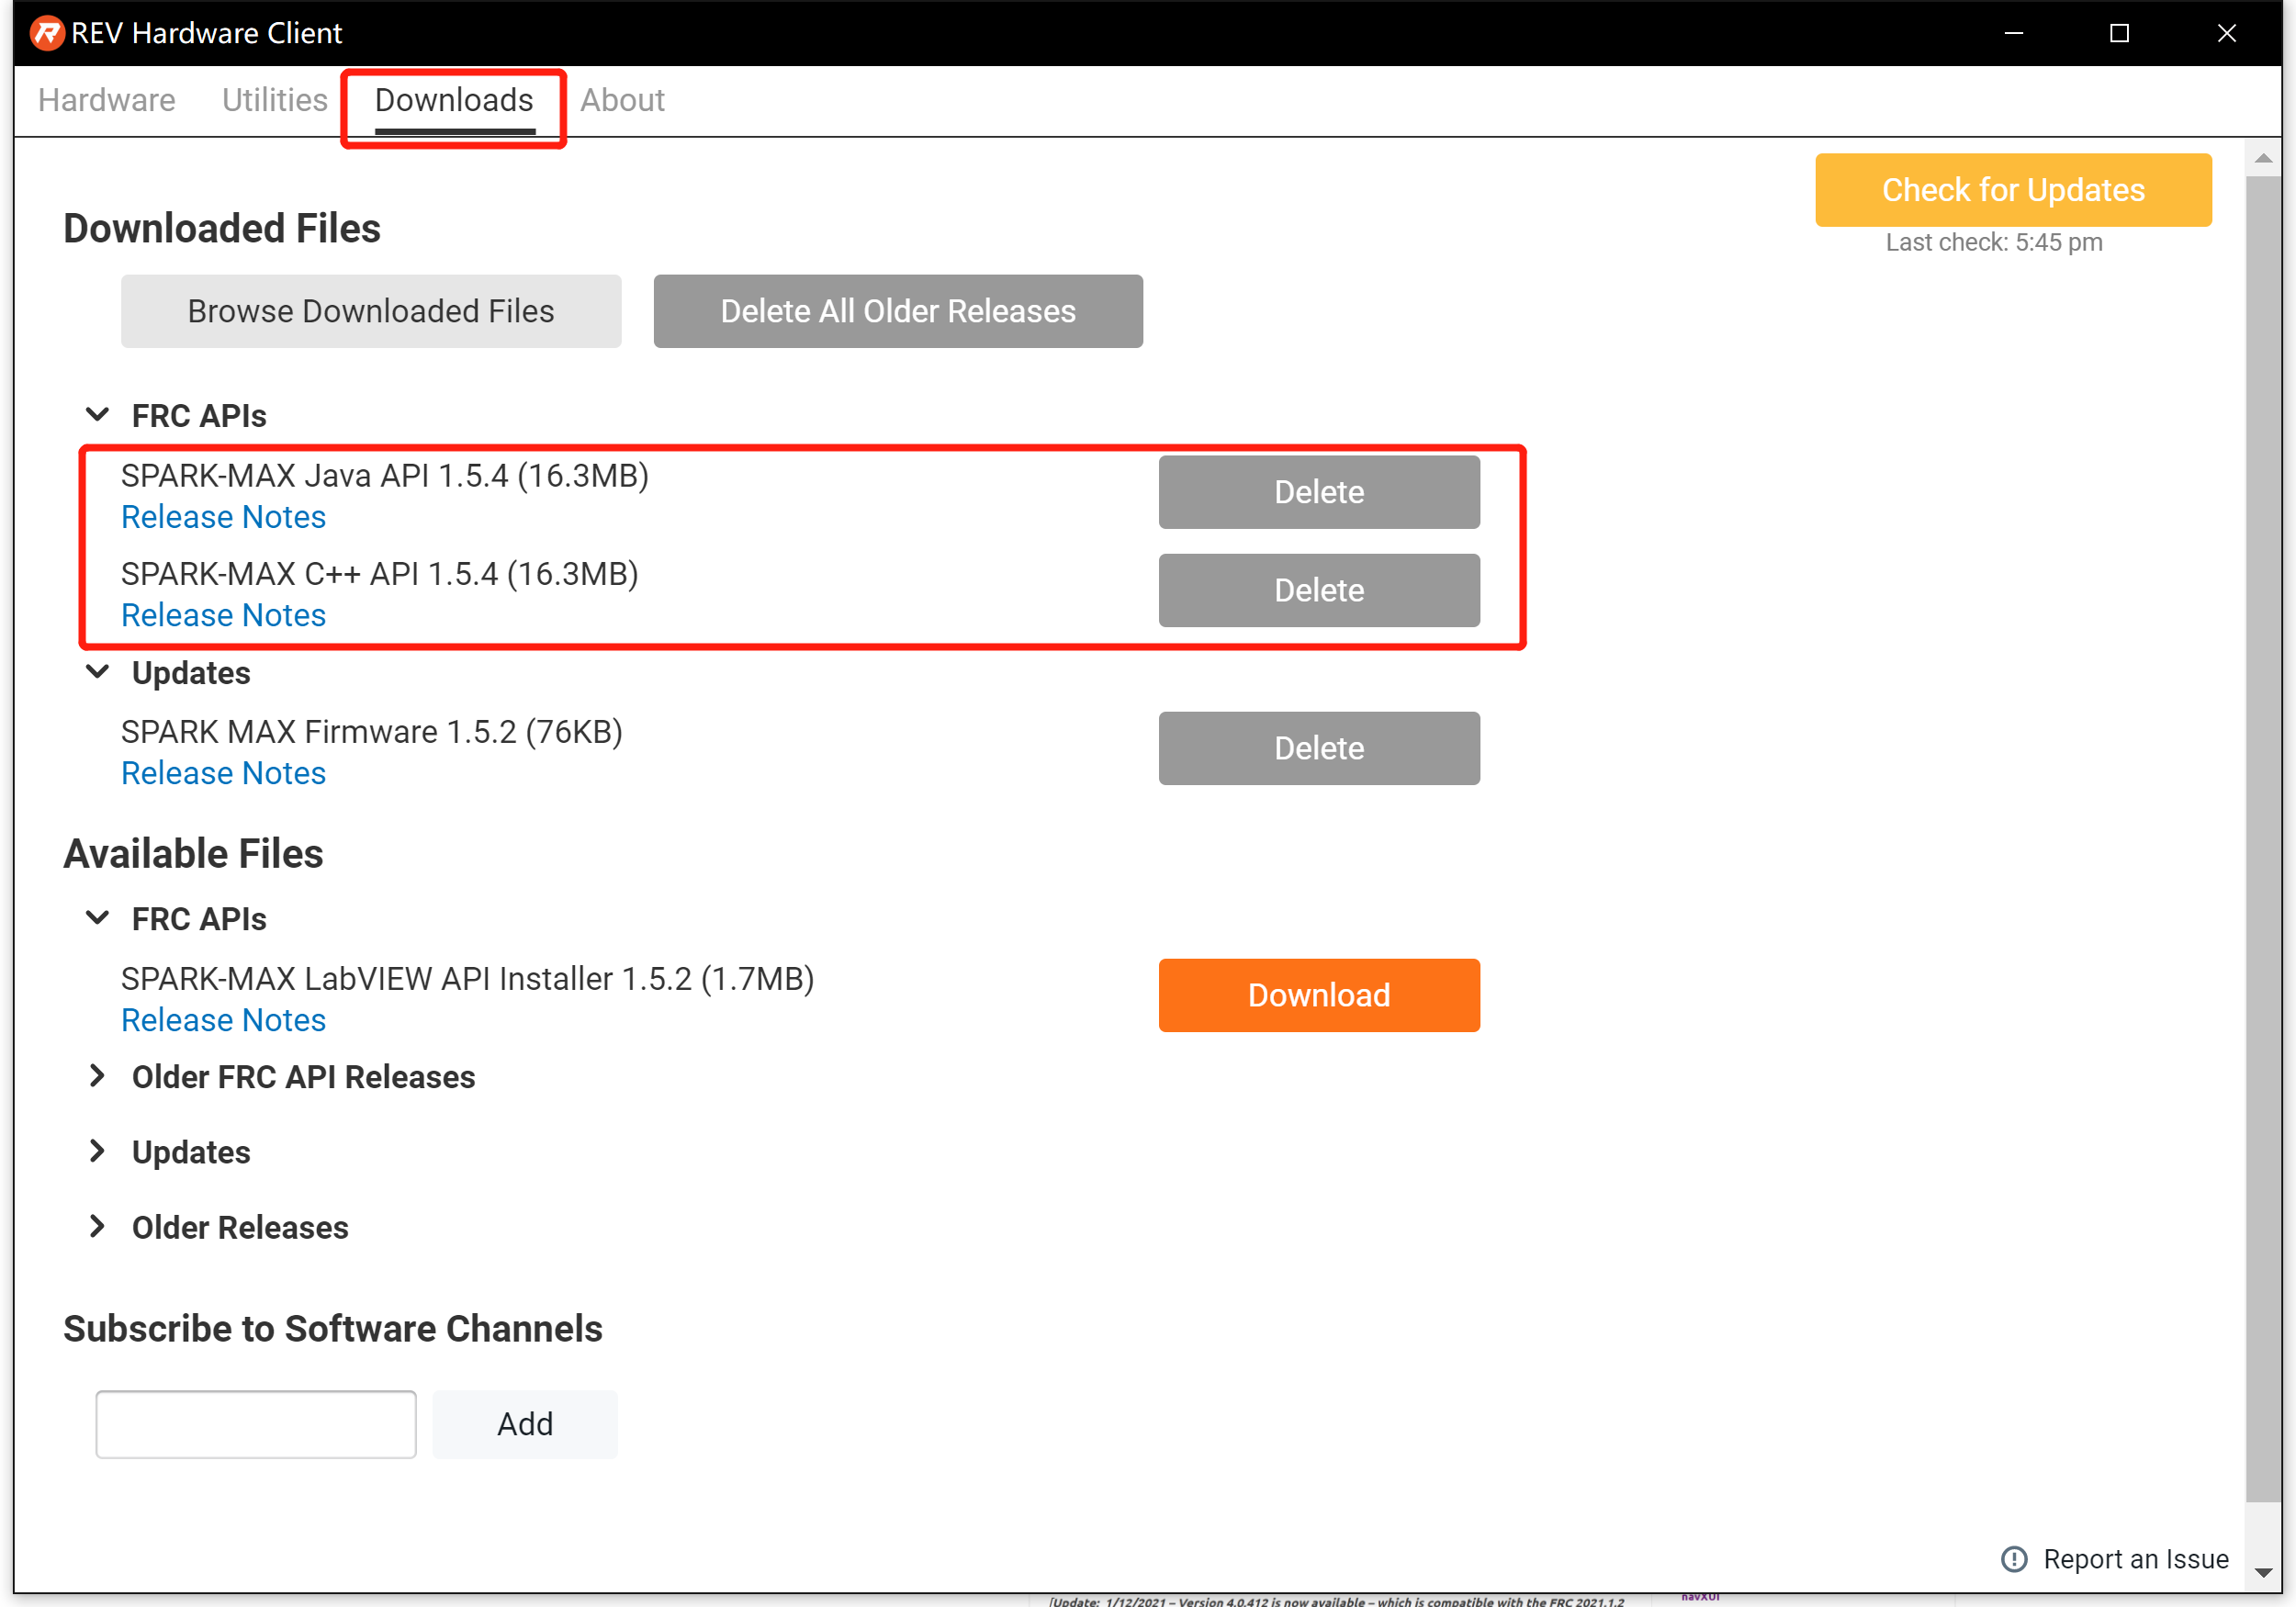Click Add channel button

[525, 1424]
